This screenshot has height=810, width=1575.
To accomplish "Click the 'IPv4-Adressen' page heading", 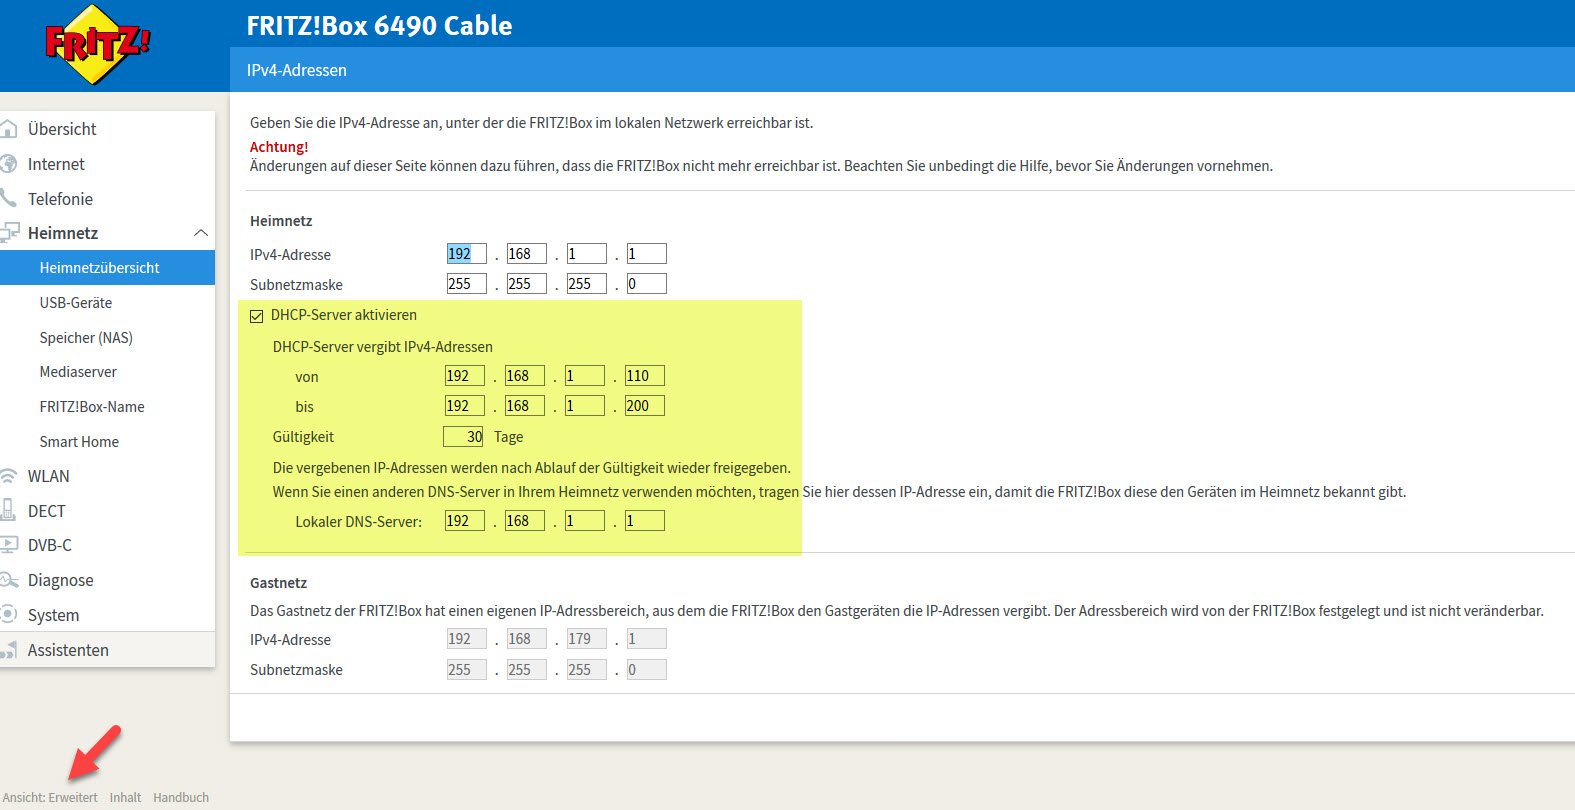I will [x=297, y=70].
